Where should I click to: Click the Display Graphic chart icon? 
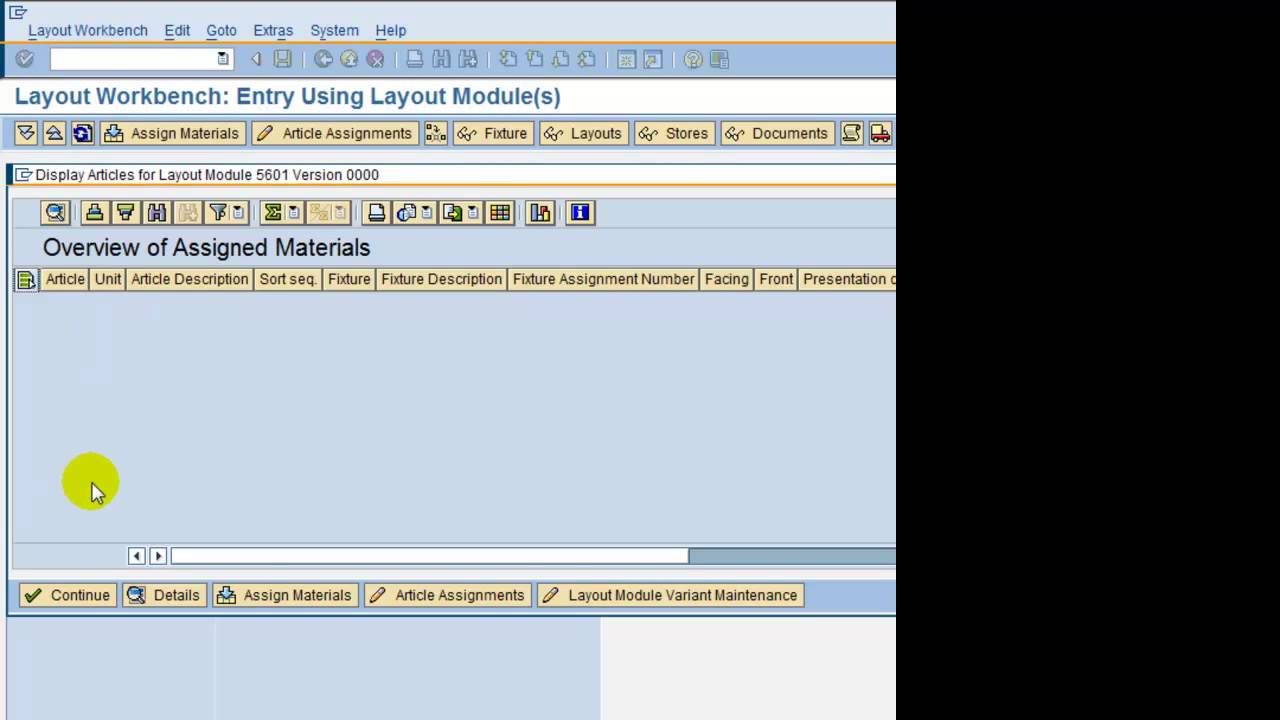pyautogui.click(x=540, y=212)
